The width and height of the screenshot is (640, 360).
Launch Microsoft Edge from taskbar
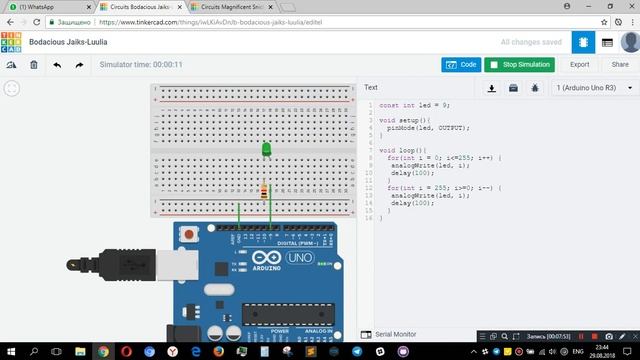196,351
